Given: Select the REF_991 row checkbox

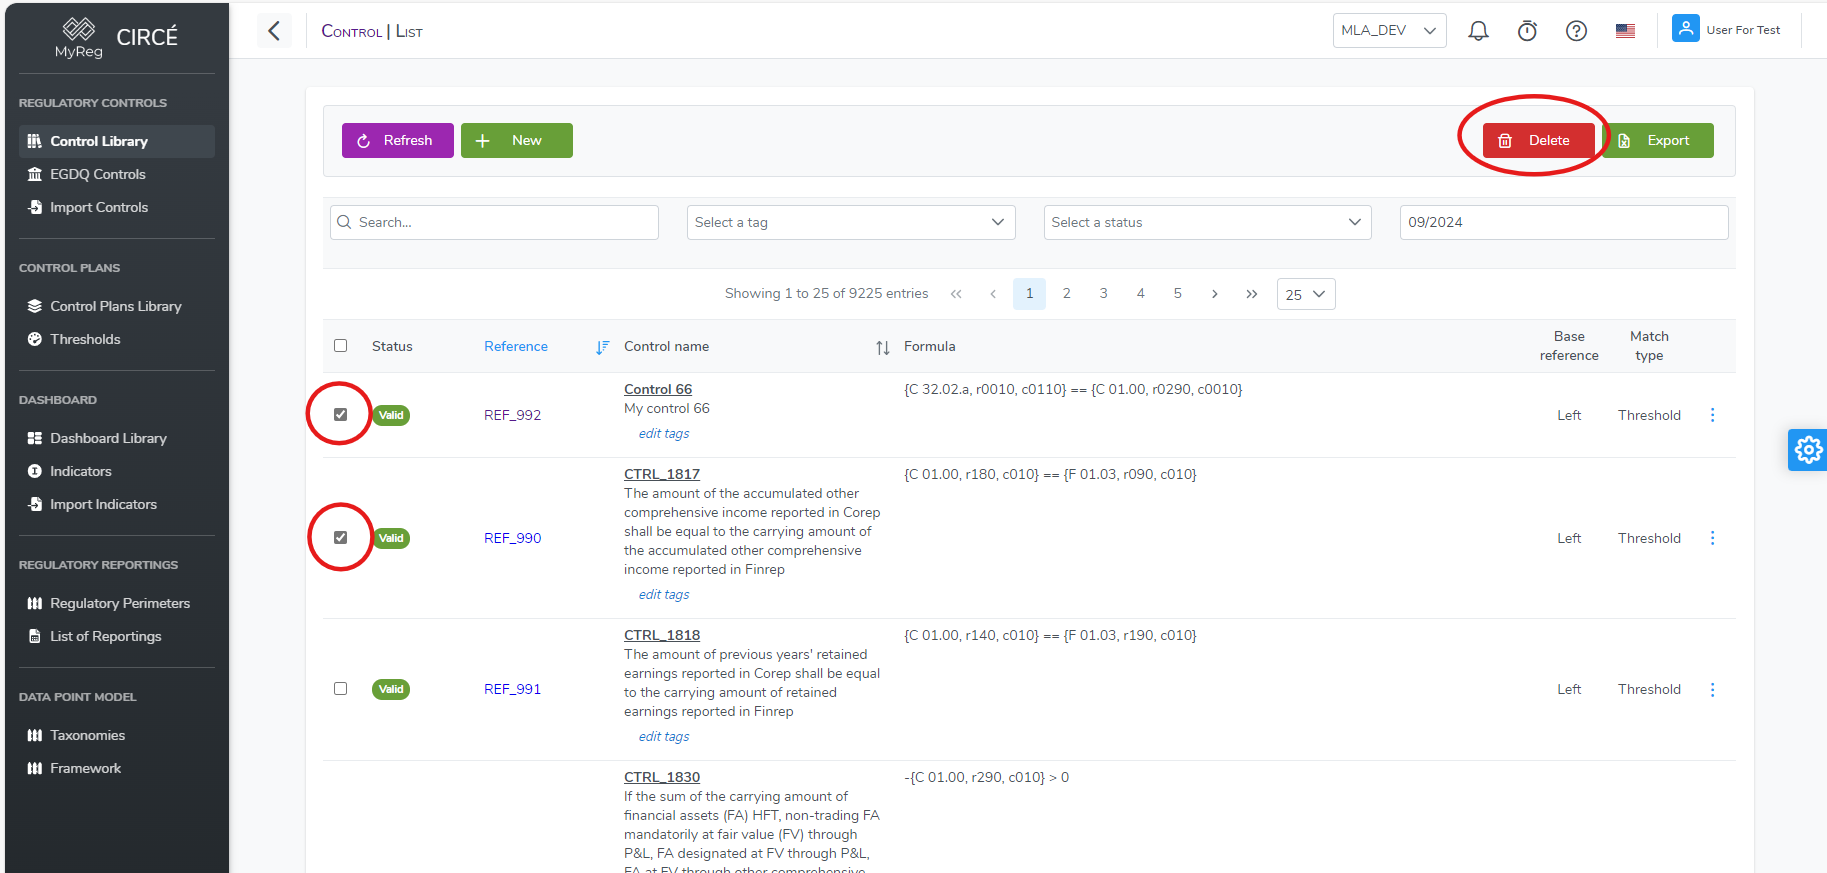Looking at the screenshot, I should (341, 689).
